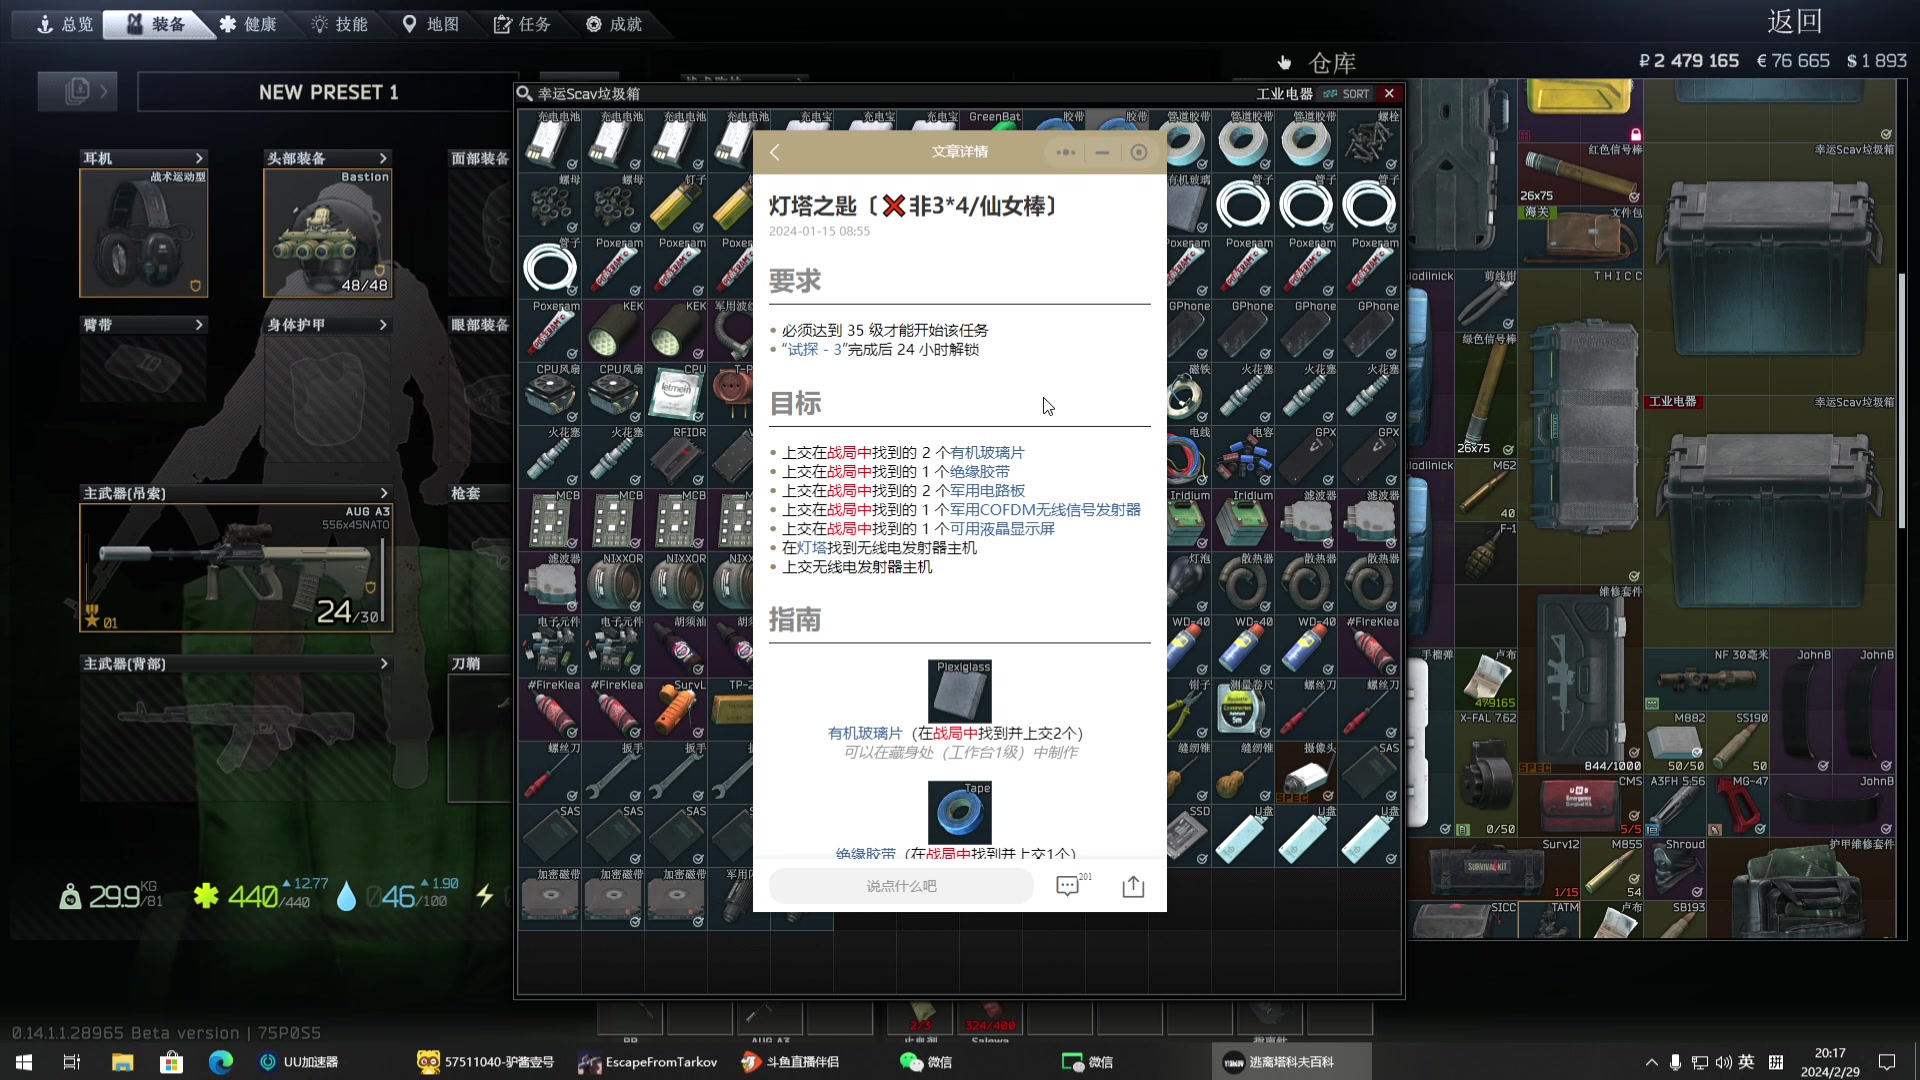The height and width of the screenshot is (1080, 1920).
Task: Click the NEW PRESET 1 name field
Action: click(328, 92)
